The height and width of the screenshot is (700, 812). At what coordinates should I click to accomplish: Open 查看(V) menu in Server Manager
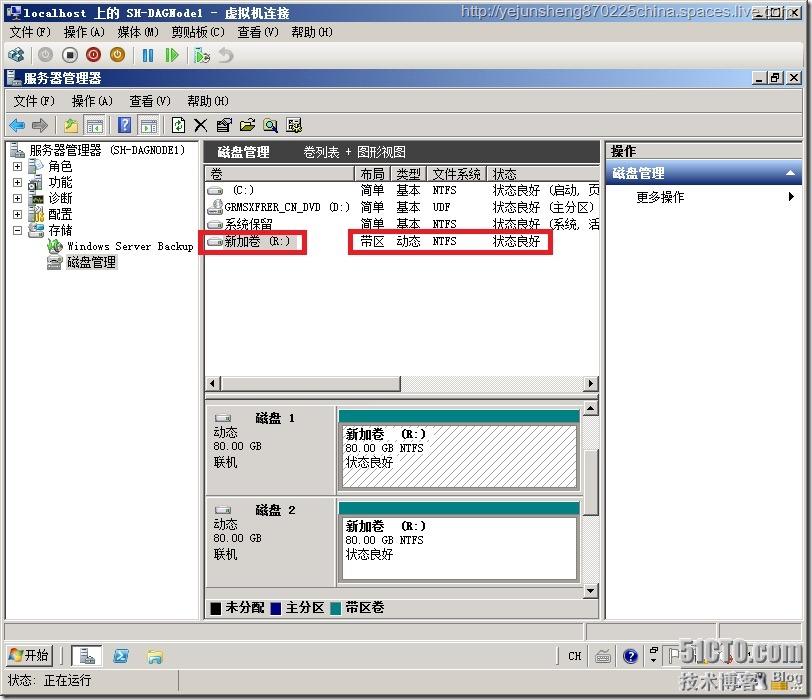point(150,101)
